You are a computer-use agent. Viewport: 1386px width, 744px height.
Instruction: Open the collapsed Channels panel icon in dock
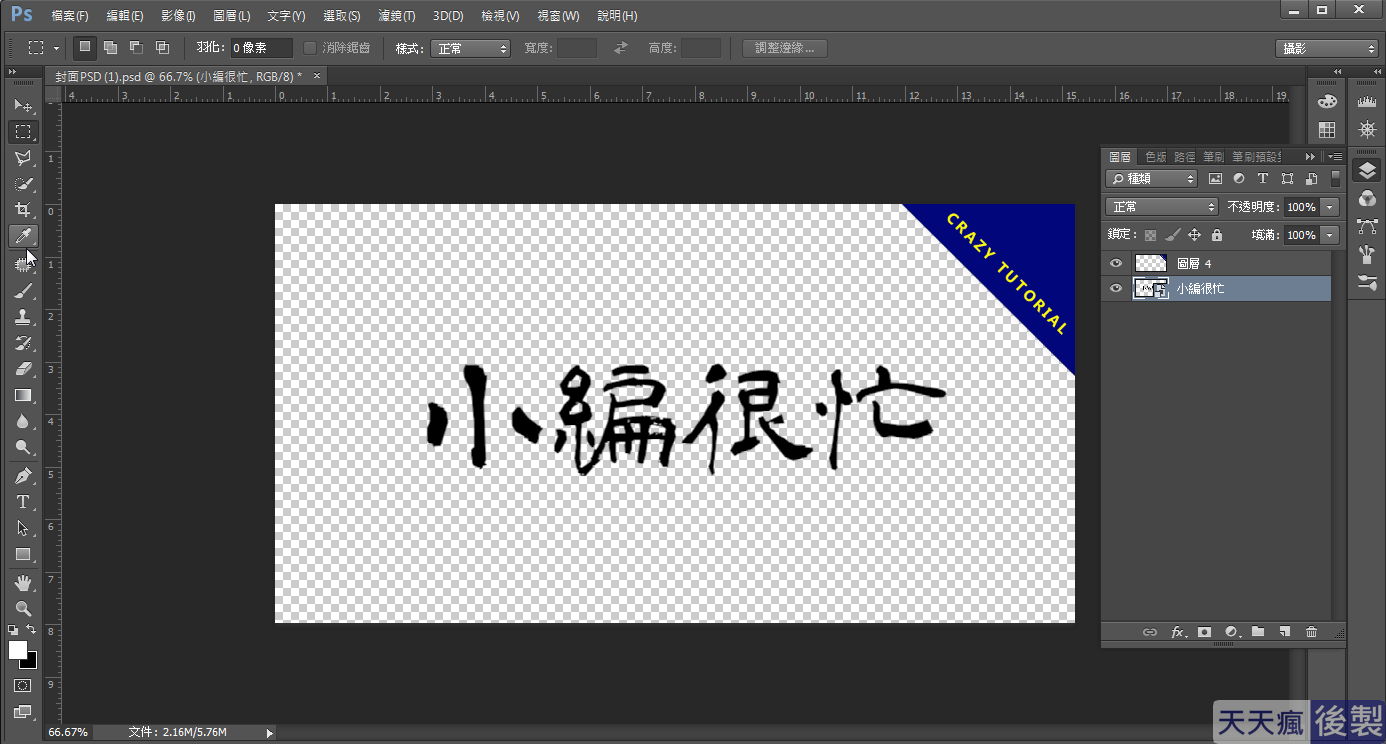(x=1367, y=199)
